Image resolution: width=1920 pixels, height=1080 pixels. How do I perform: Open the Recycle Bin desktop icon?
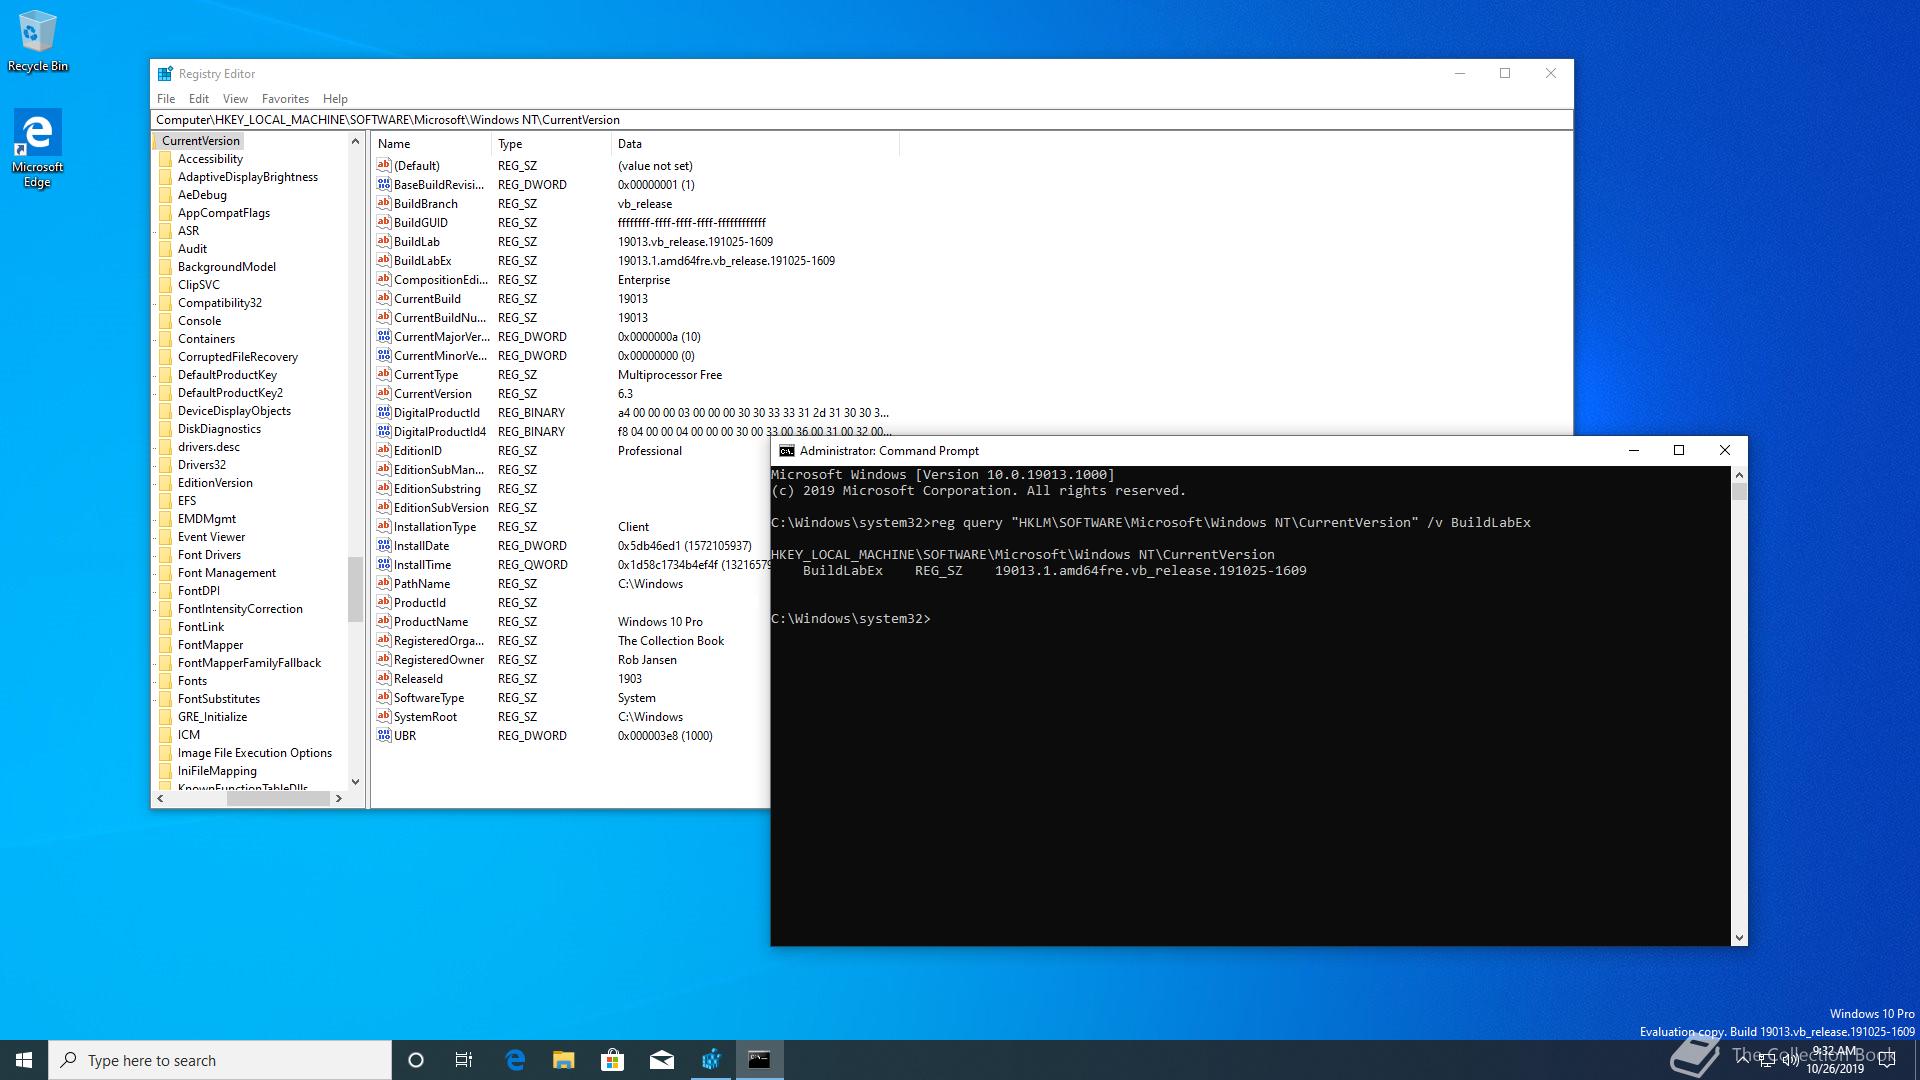click(x=37, y=42)
